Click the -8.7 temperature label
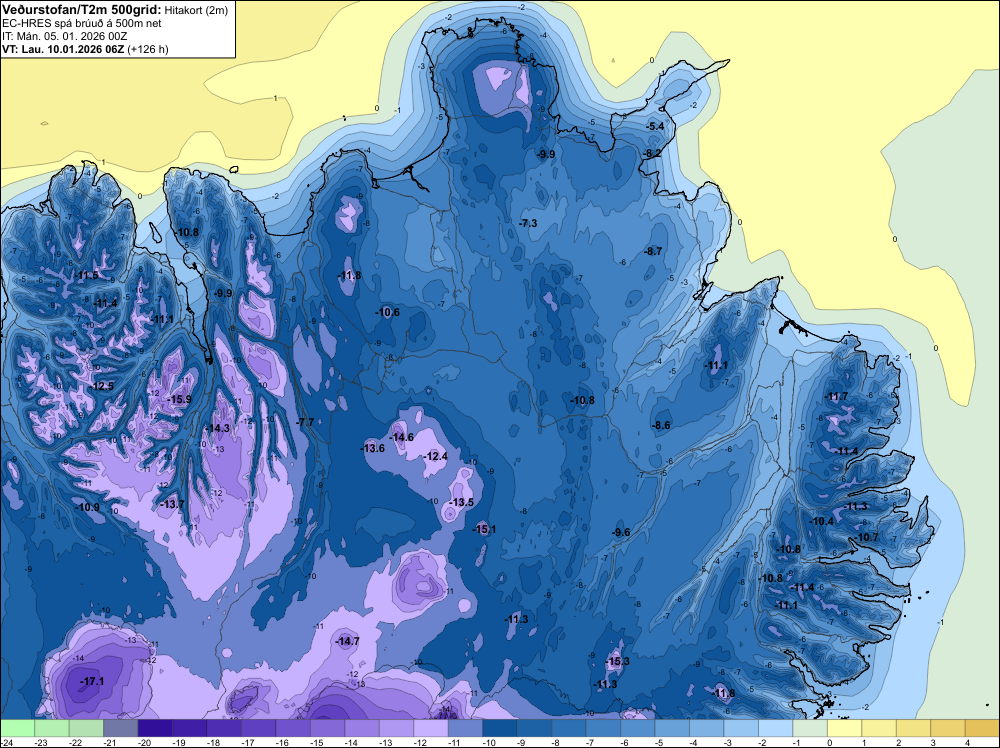 (653, 251)
